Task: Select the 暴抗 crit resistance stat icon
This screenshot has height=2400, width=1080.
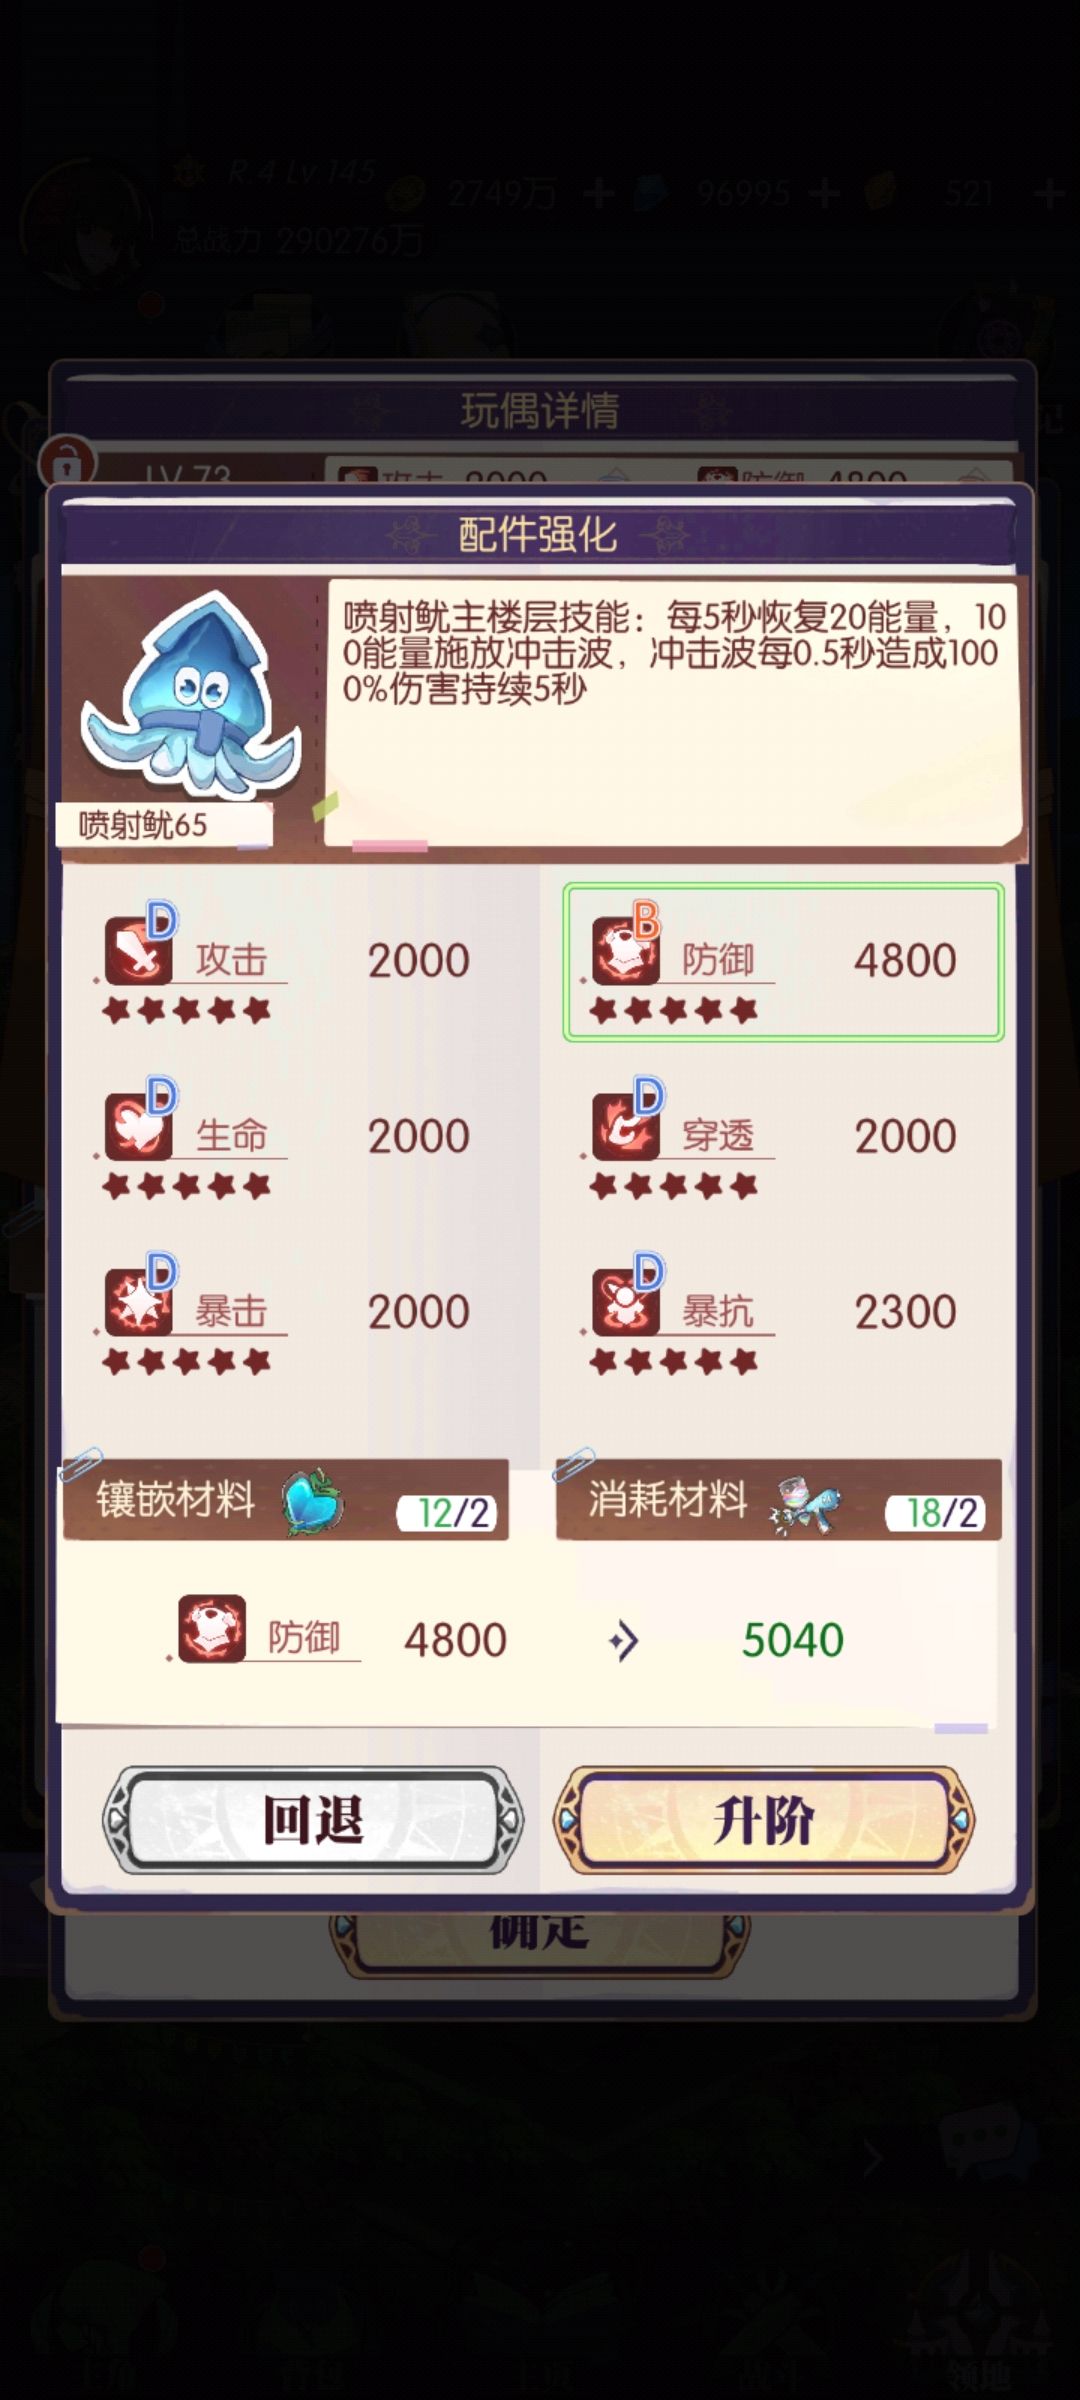Action: (x=626, y=1301)
